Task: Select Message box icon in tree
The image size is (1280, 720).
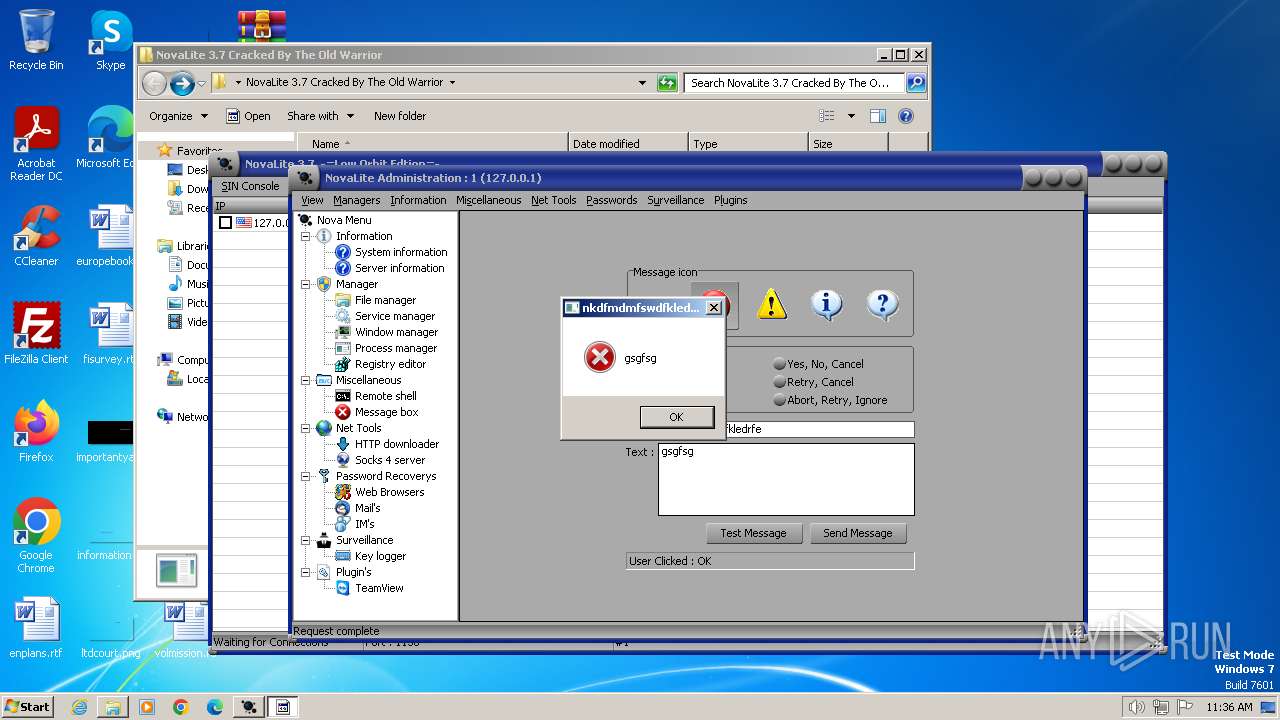Action: pos(343,412)
